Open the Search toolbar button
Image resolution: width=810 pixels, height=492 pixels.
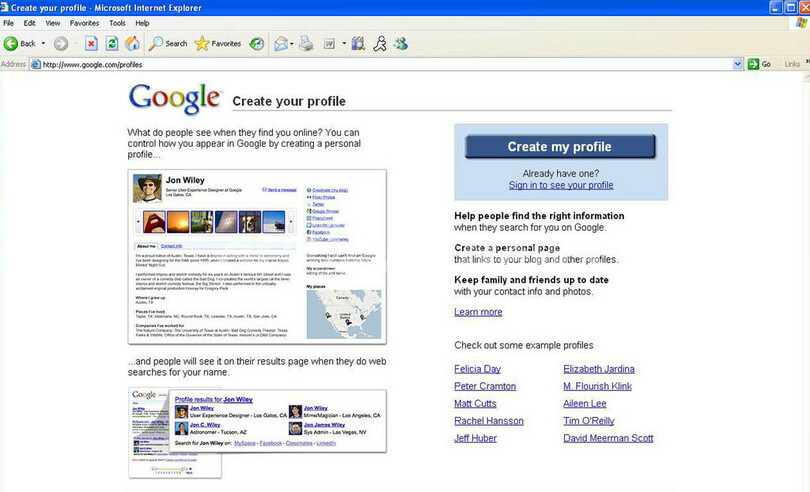click(x=168, y=43)
